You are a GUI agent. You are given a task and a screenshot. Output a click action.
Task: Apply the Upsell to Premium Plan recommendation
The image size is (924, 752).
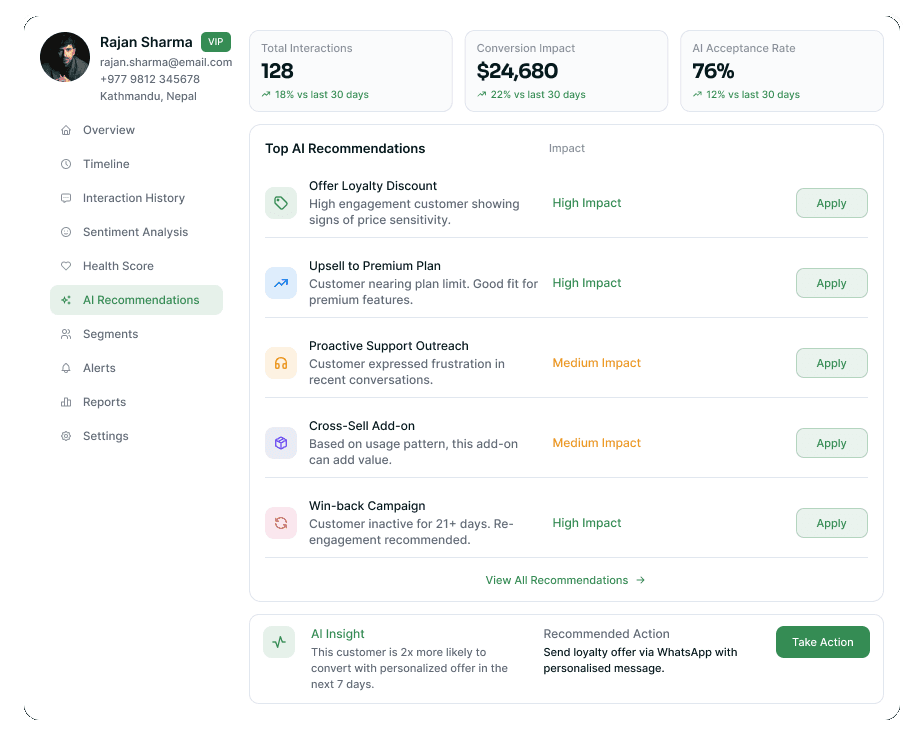pos(831,283)
